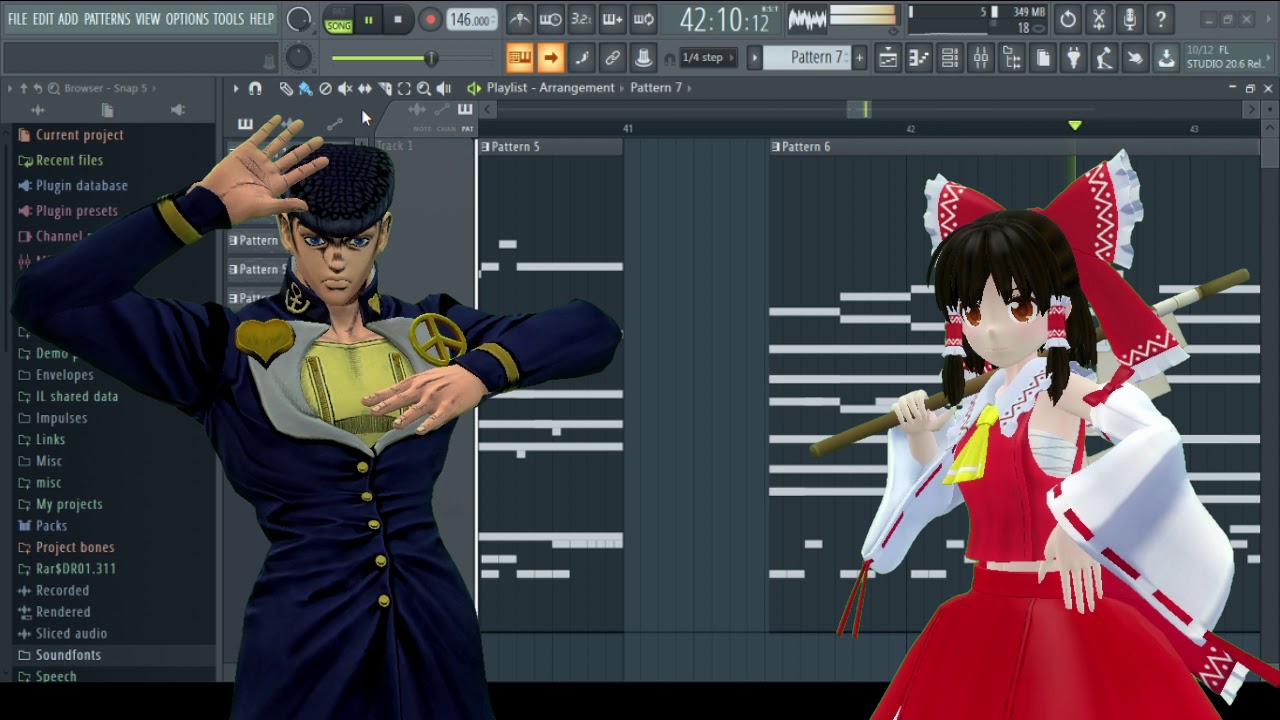Open the 1/4 step snap dropdown
This screenshot has width=1280, height=720.
point(707,58)
